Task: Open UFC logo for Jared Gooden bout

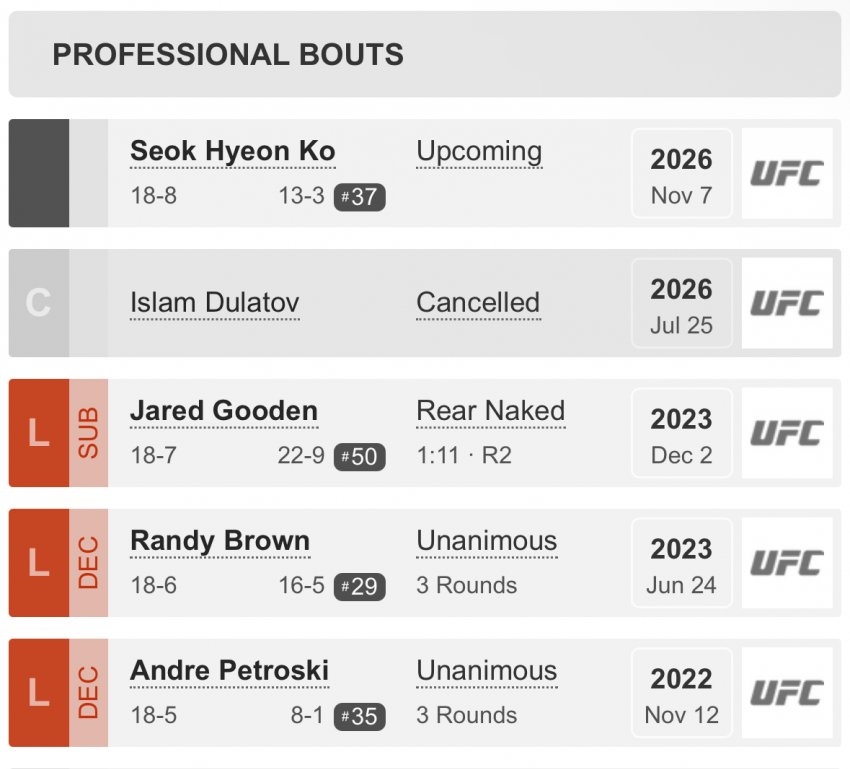Action: 787,433
